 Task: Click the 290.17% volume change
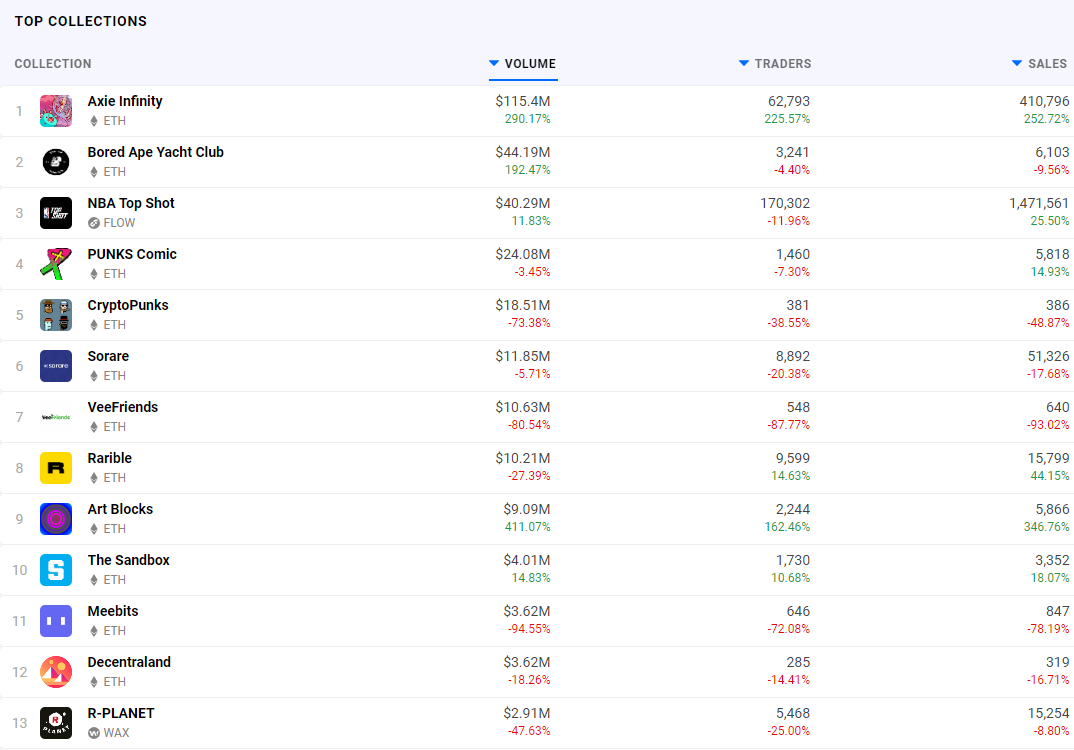click(x=527, y=119)
